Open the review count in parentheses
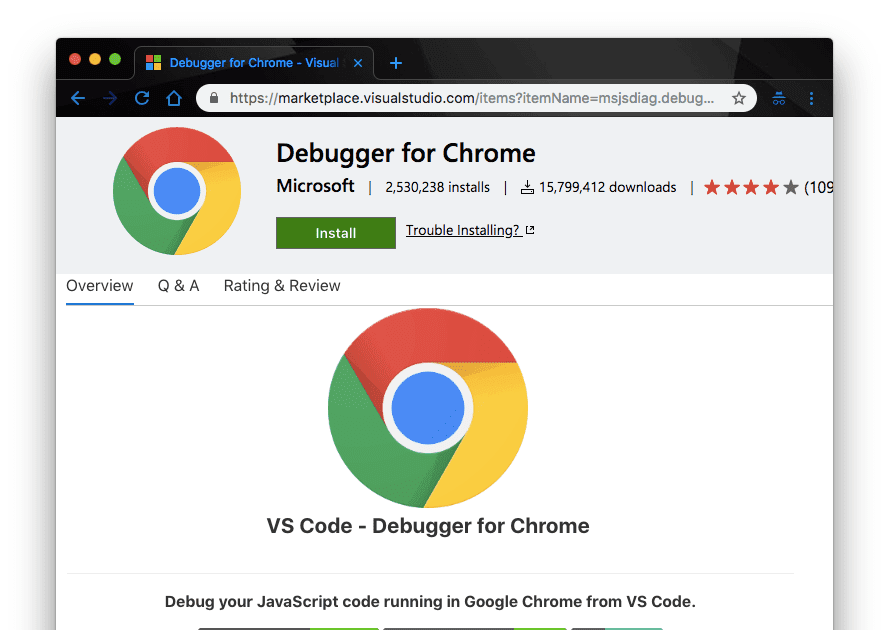Image resolution: width=895 pixels, height=630 pixels. click(819, 187)
